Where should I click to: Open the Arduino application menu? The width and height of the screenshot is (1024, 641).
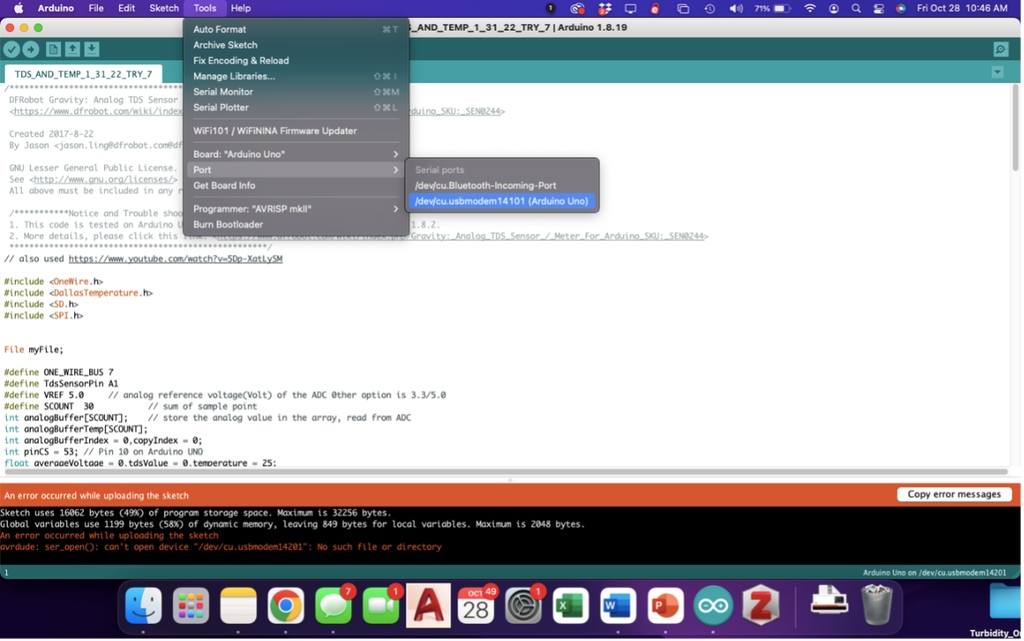(56, 8)
